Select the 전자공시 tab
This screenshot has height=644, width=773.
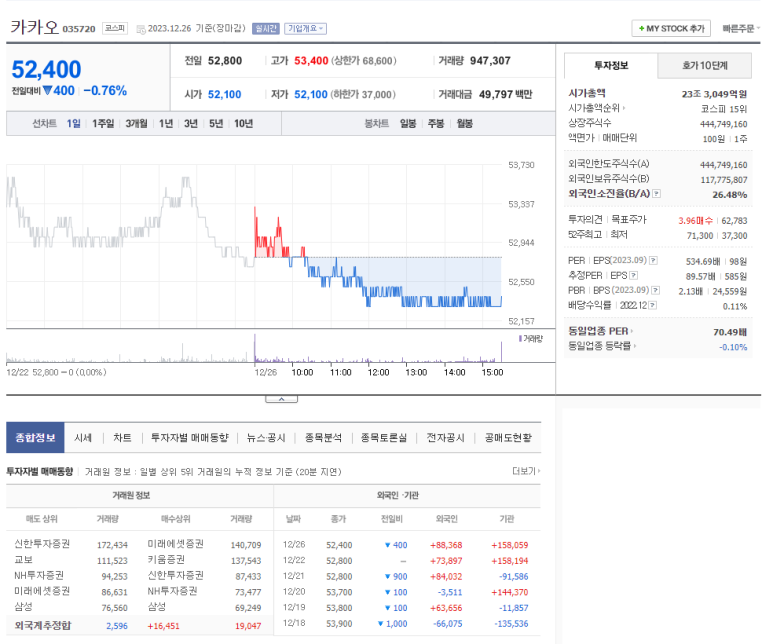tap(445, 438)
